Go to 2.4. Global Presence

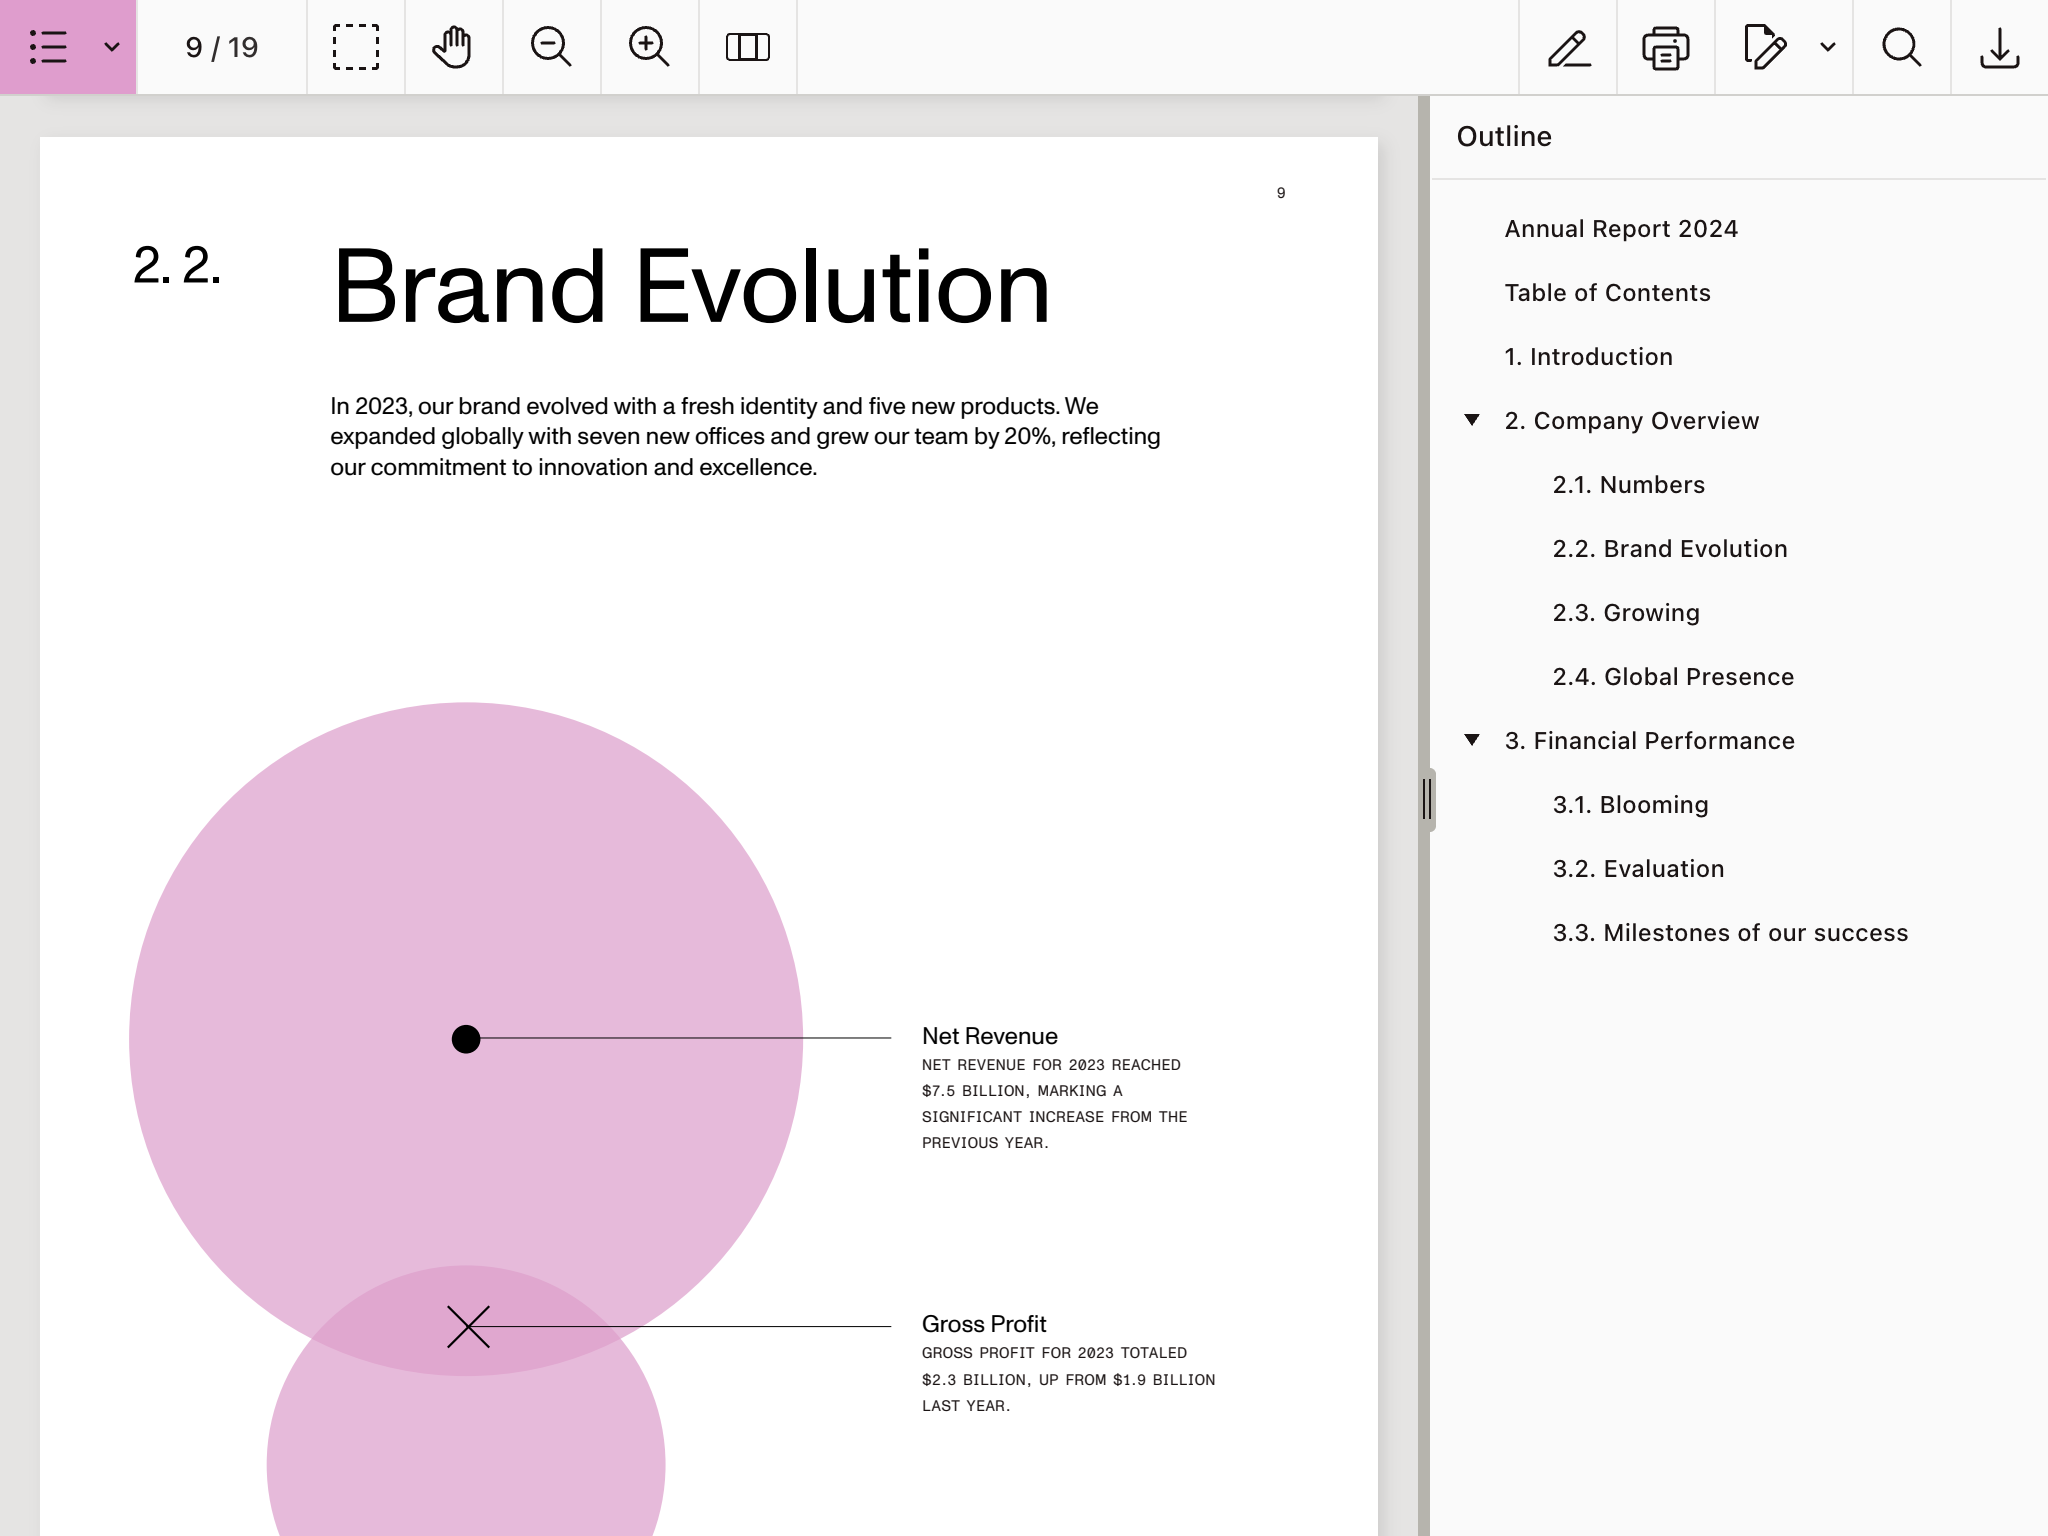1673,677
